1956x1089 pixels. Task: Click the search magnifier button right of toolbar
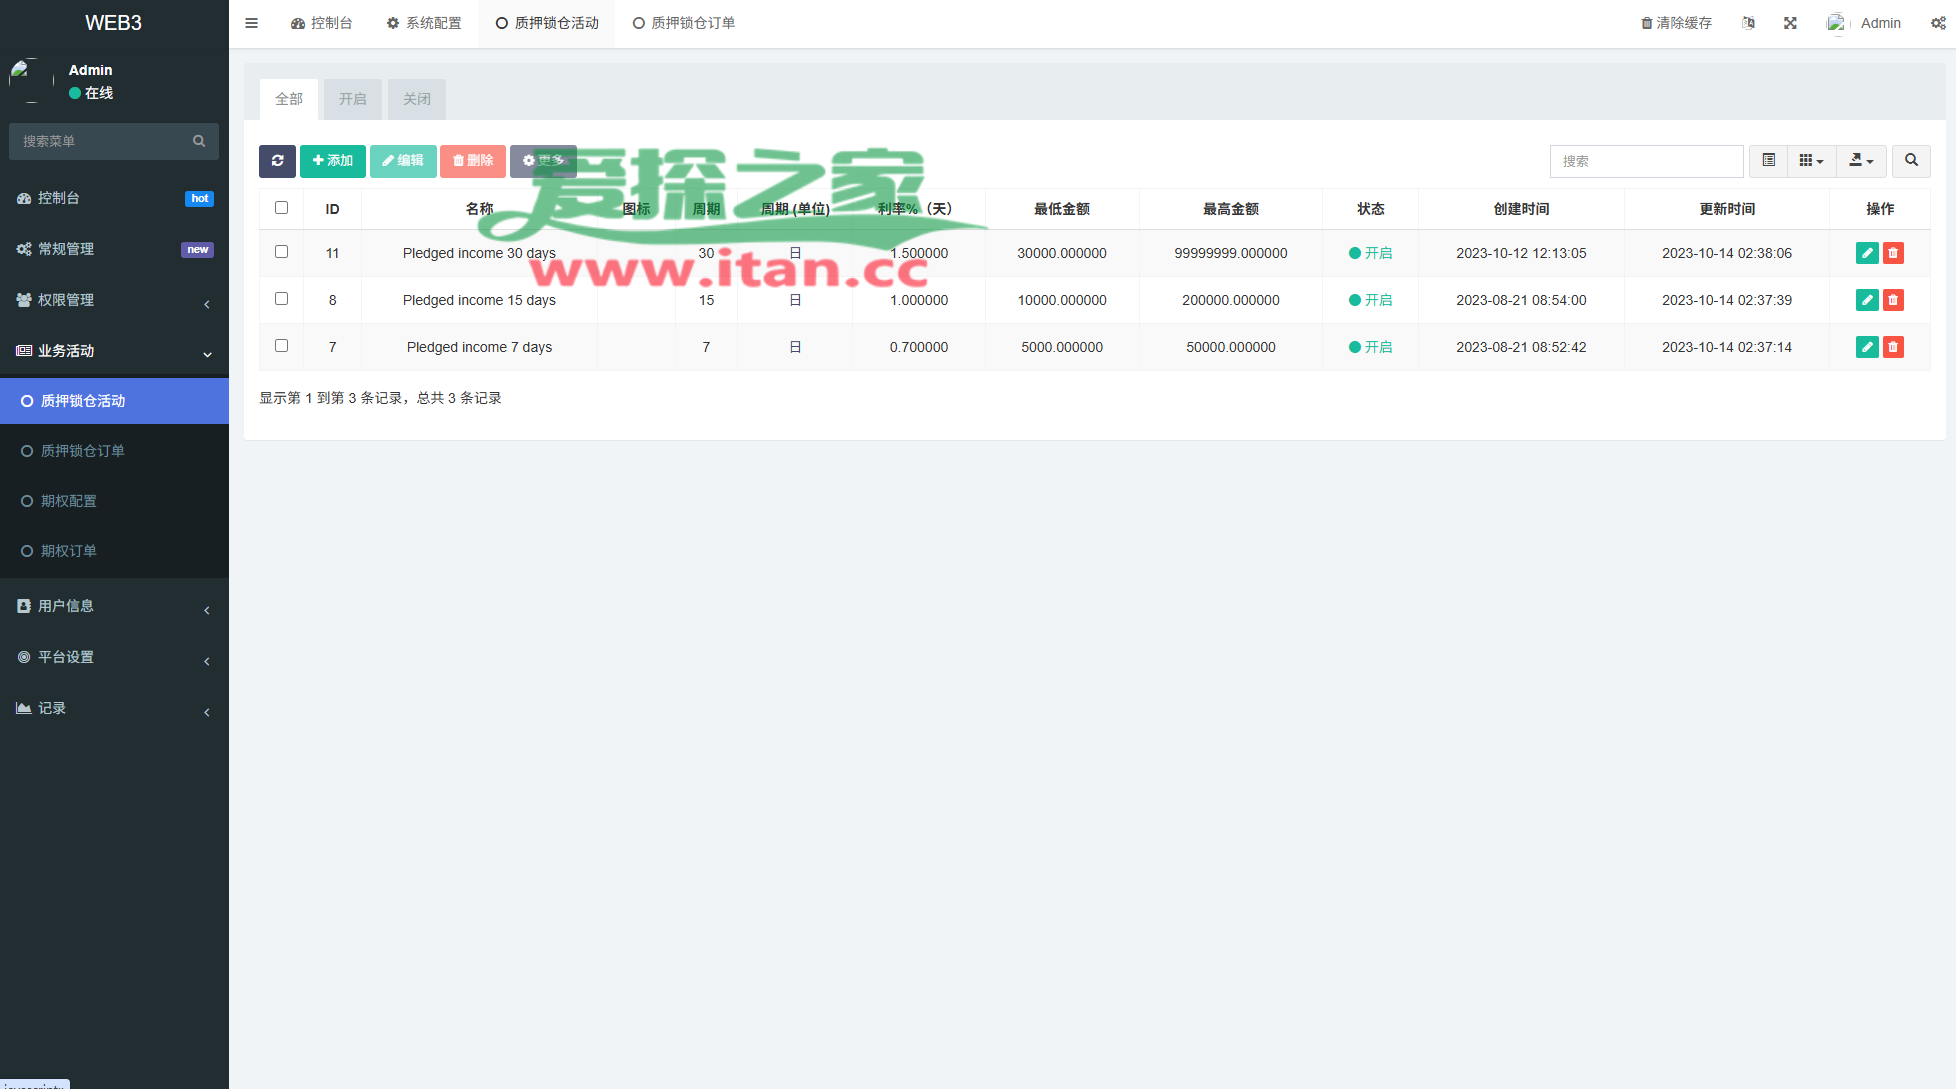click(1911, 161)
